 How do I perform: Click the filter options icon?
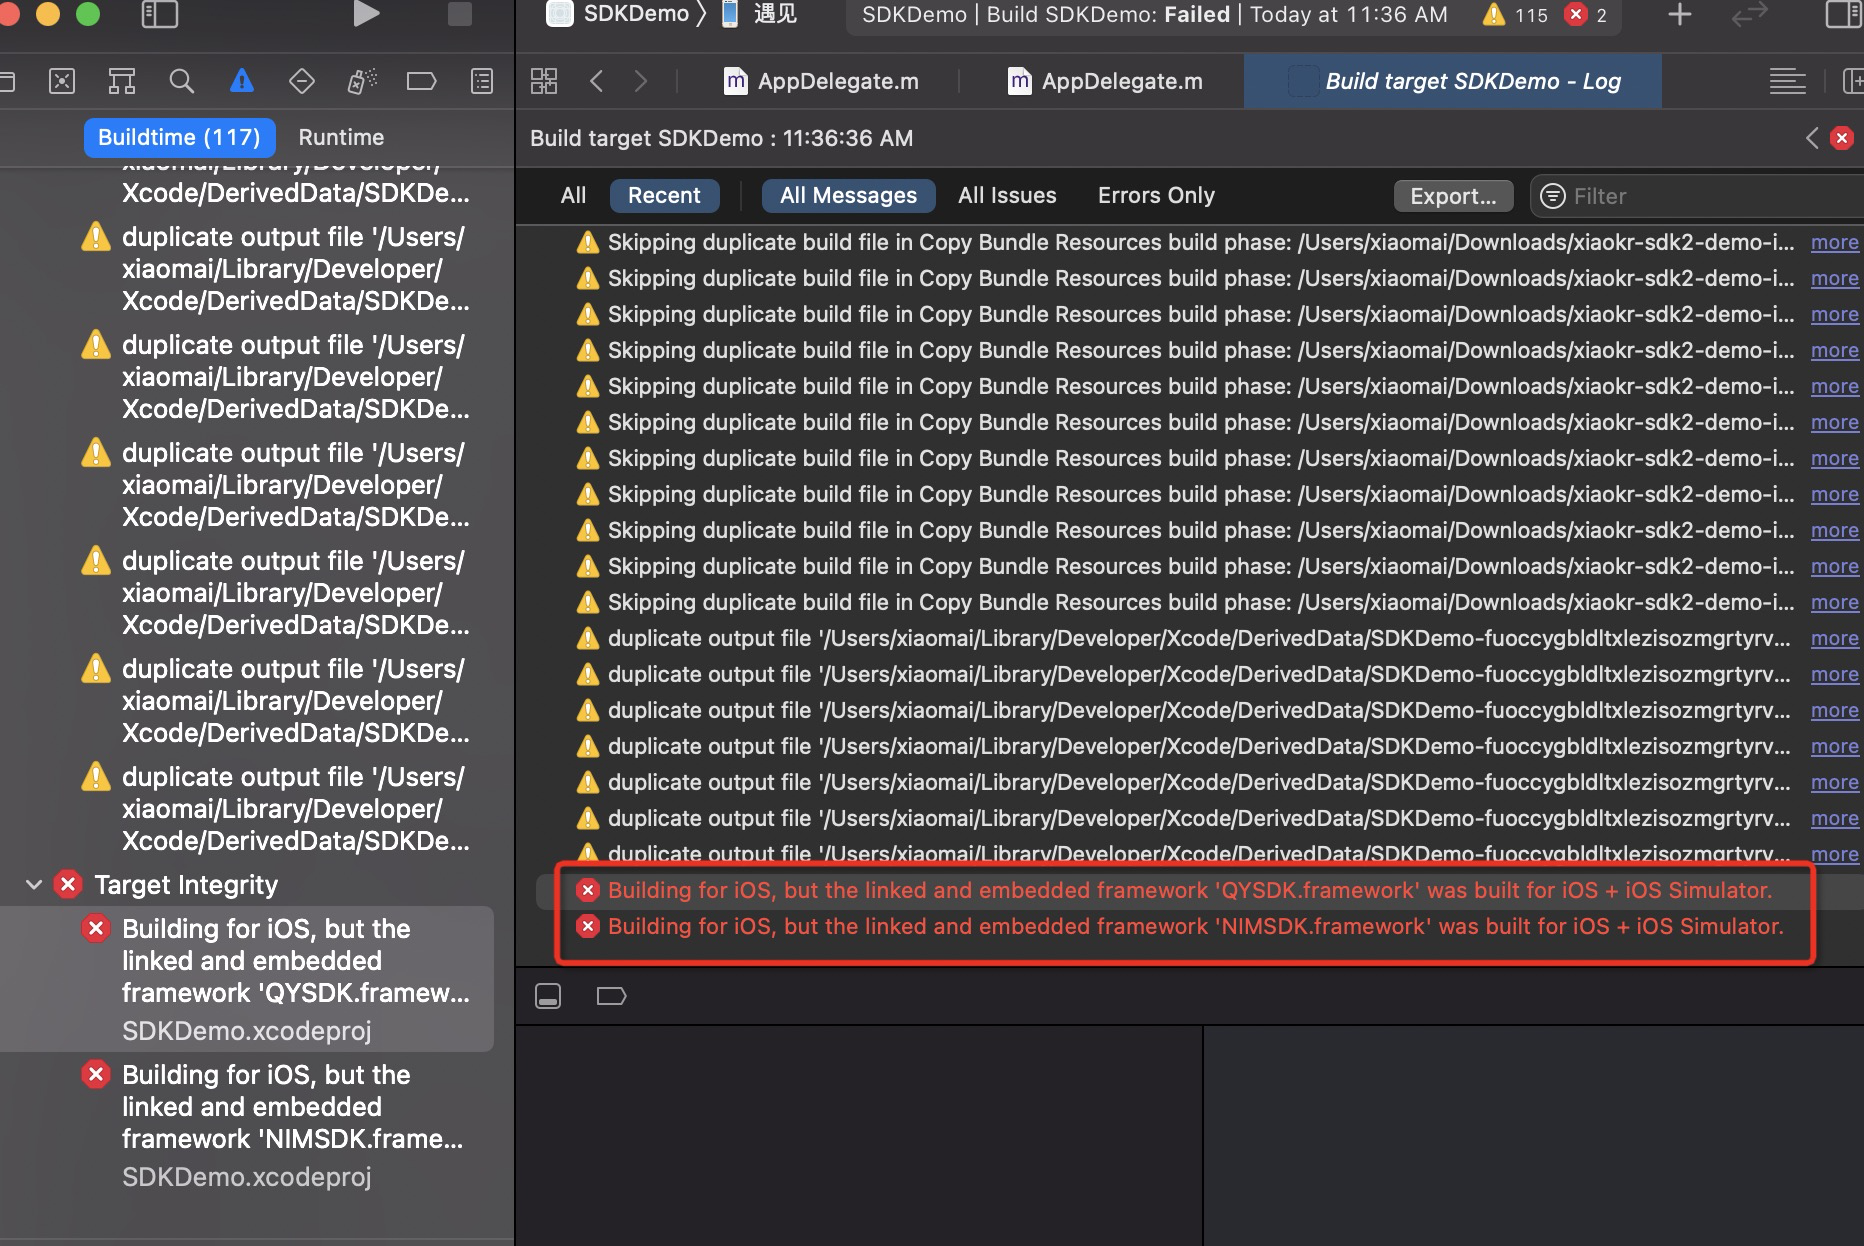click(x=1552, y=196)
